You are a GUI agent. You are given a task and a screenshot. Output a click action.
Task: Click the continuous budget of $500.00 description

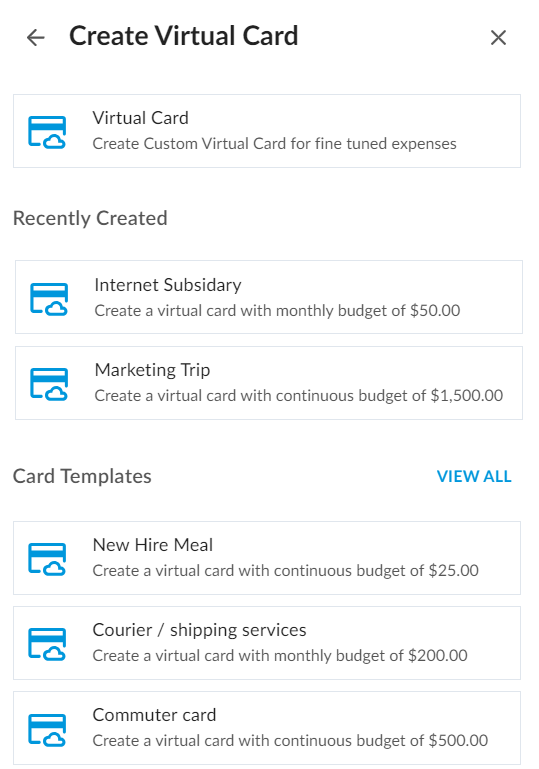tap(290, 741)
